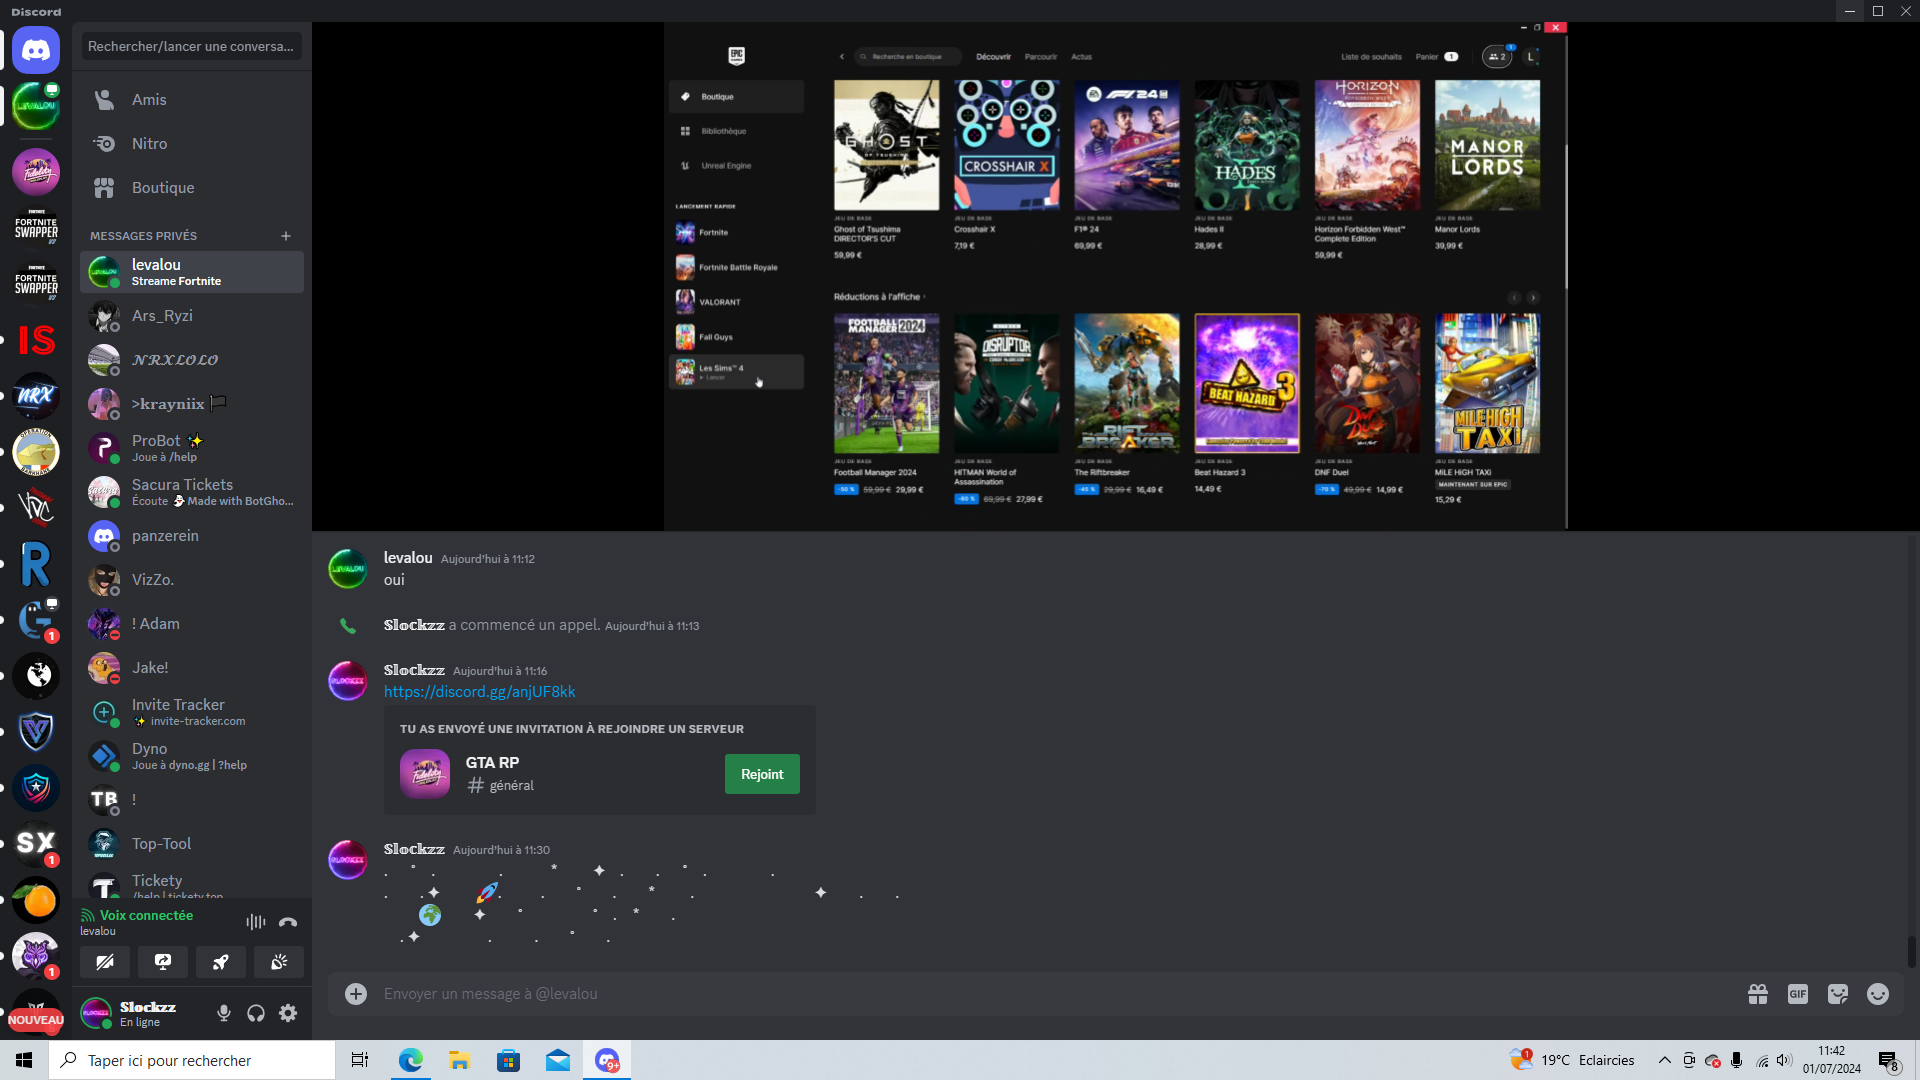This screenshot has width=1920, height=1080.
Task: Open the Mail app from the taskbar
Action: pyautogui.click(x=557, y=1060)
